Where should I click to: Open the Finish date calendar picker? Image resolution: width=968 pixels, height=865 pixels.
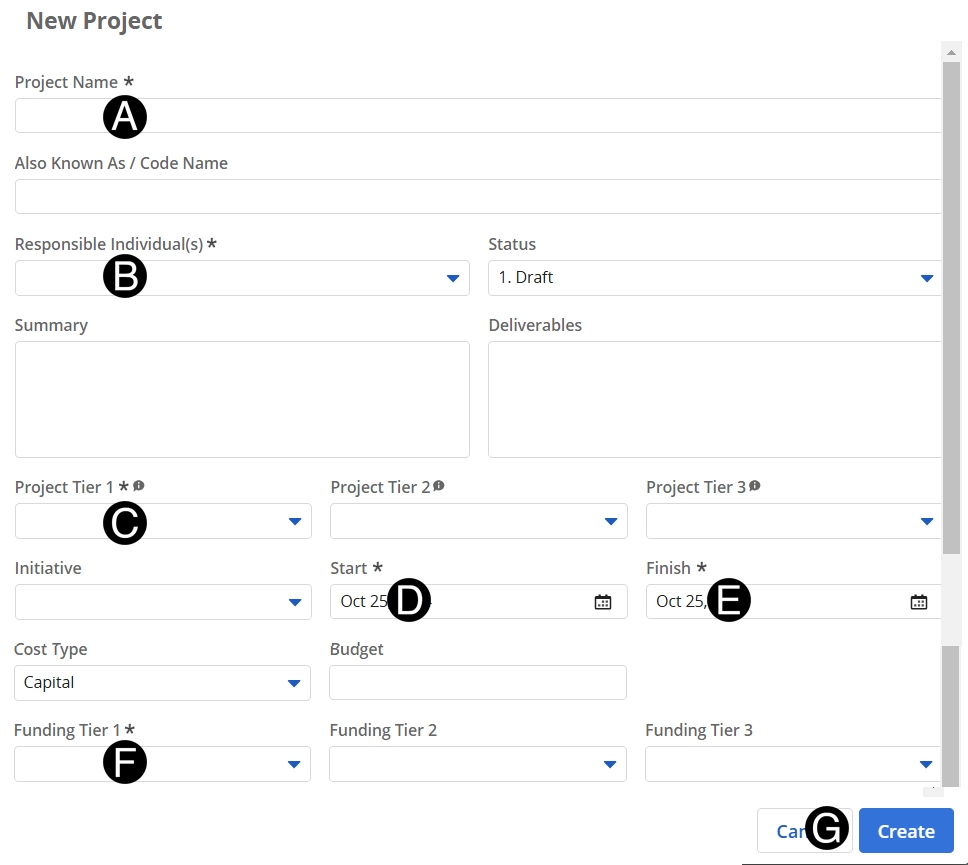918,602
